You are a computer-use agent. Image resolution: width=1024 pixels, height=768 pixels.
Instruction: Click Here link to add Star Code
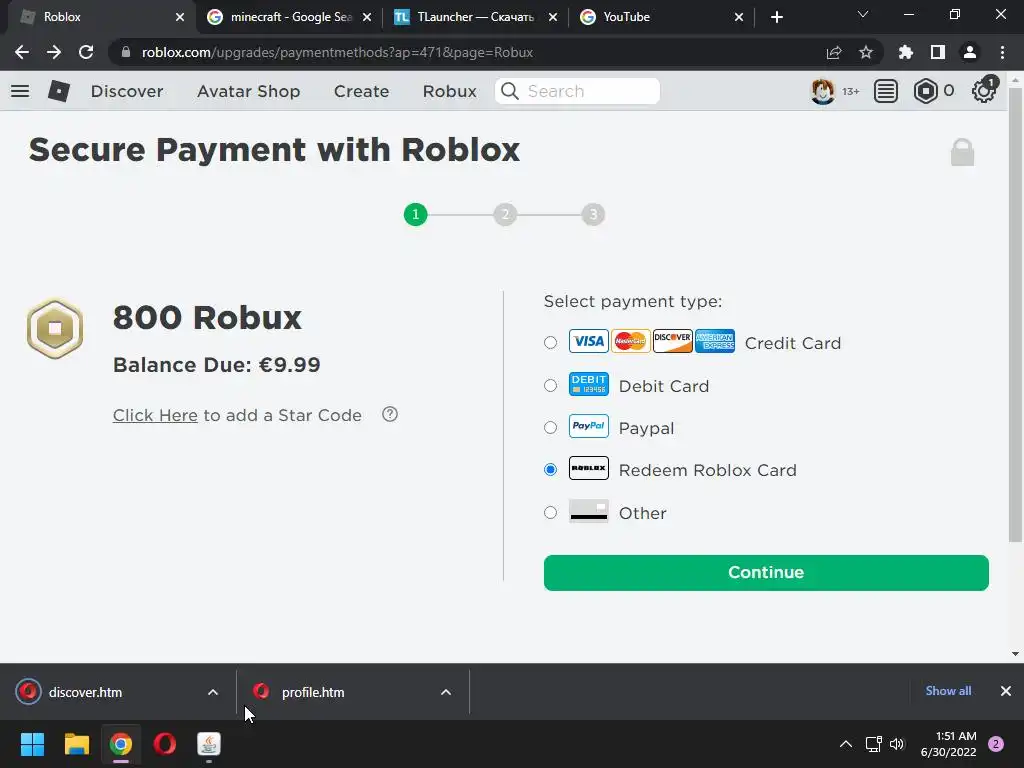[155, 415]
